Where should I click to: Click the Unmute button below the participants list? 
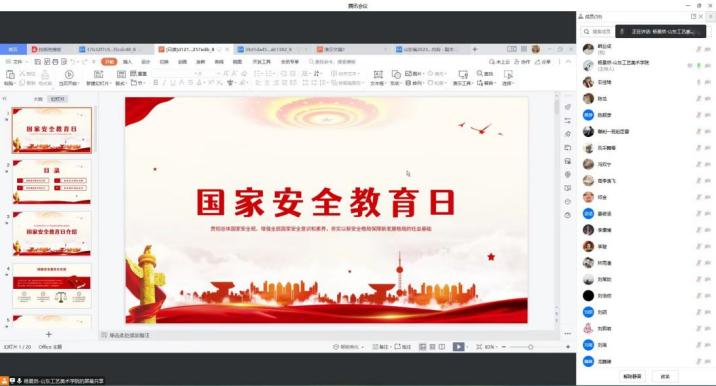(x=632, y=376)
